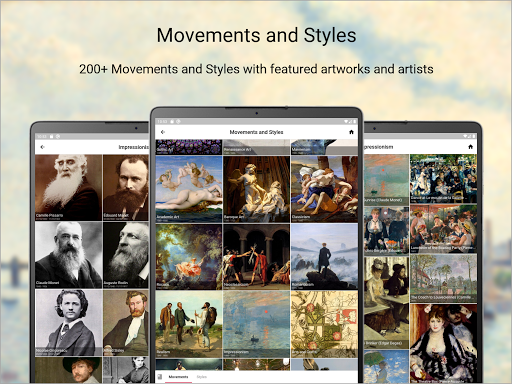Viewport: 512px width, 384px height.
Task: Open the Arts and Crafts pattern tile
Action: click(x=324, y=324)
